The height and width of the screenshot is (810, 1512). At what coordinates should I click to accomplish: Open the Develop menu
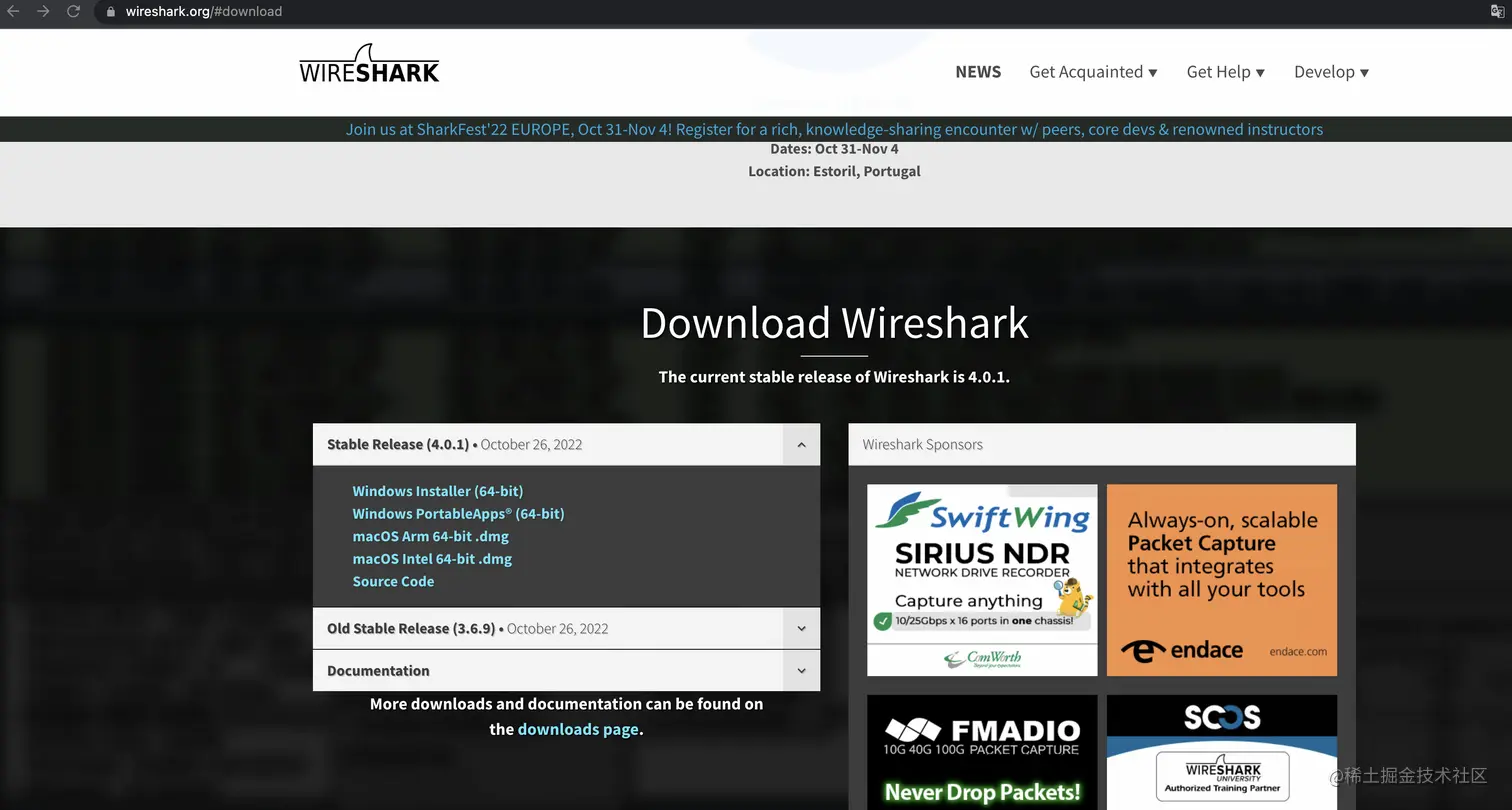point(1331,72)
